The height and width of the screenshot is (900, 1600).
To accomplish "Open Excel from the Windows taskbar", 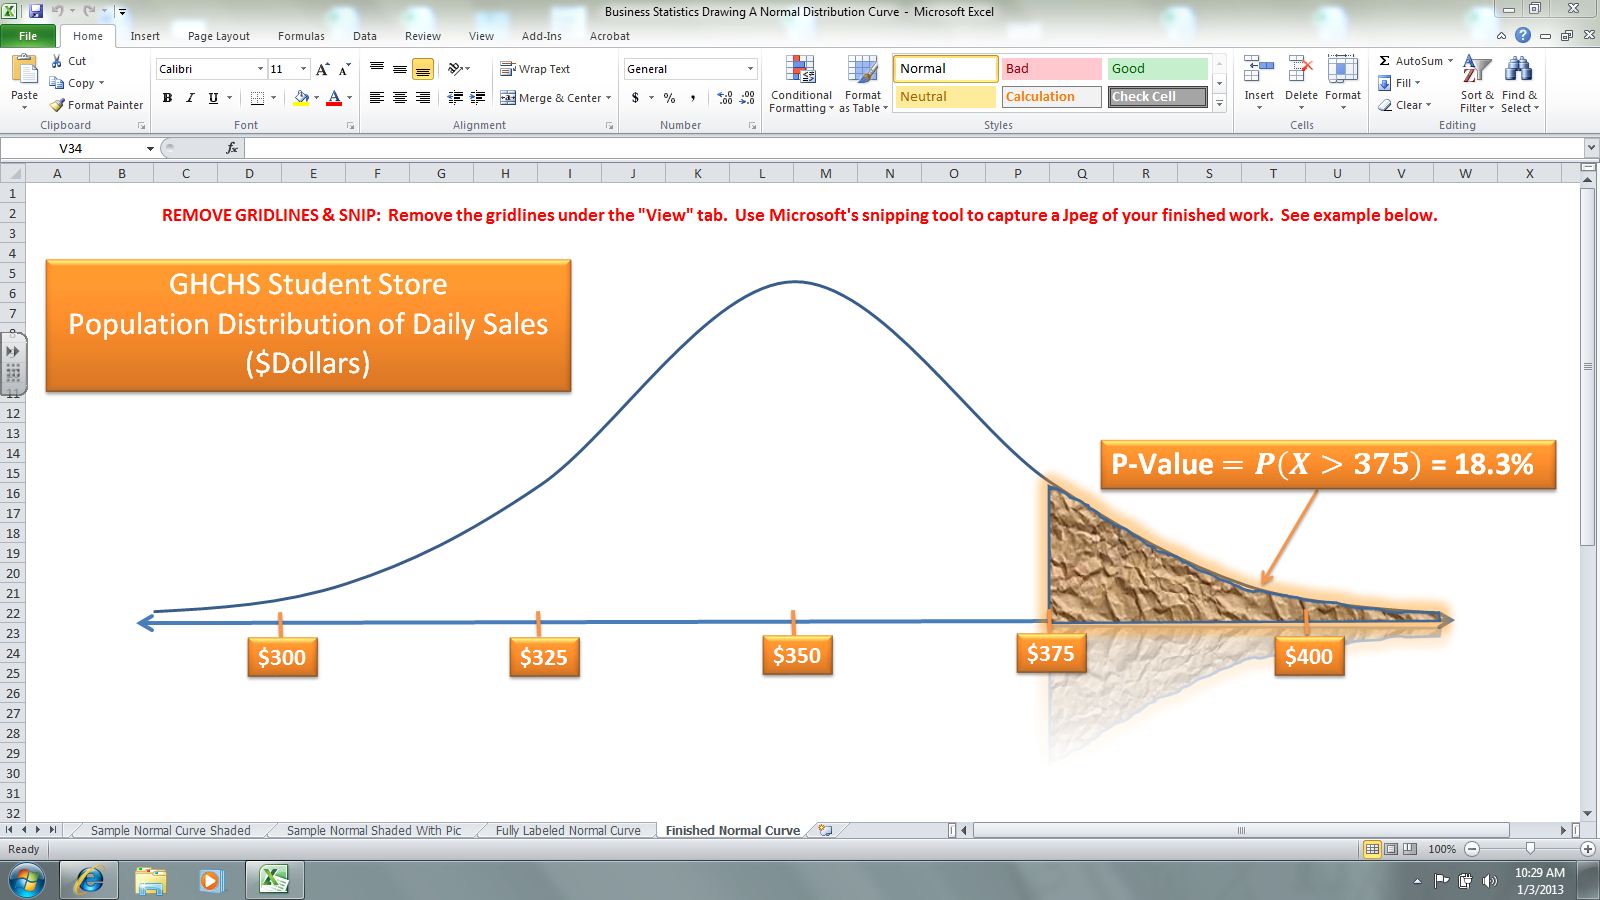I will click(274, 880).
